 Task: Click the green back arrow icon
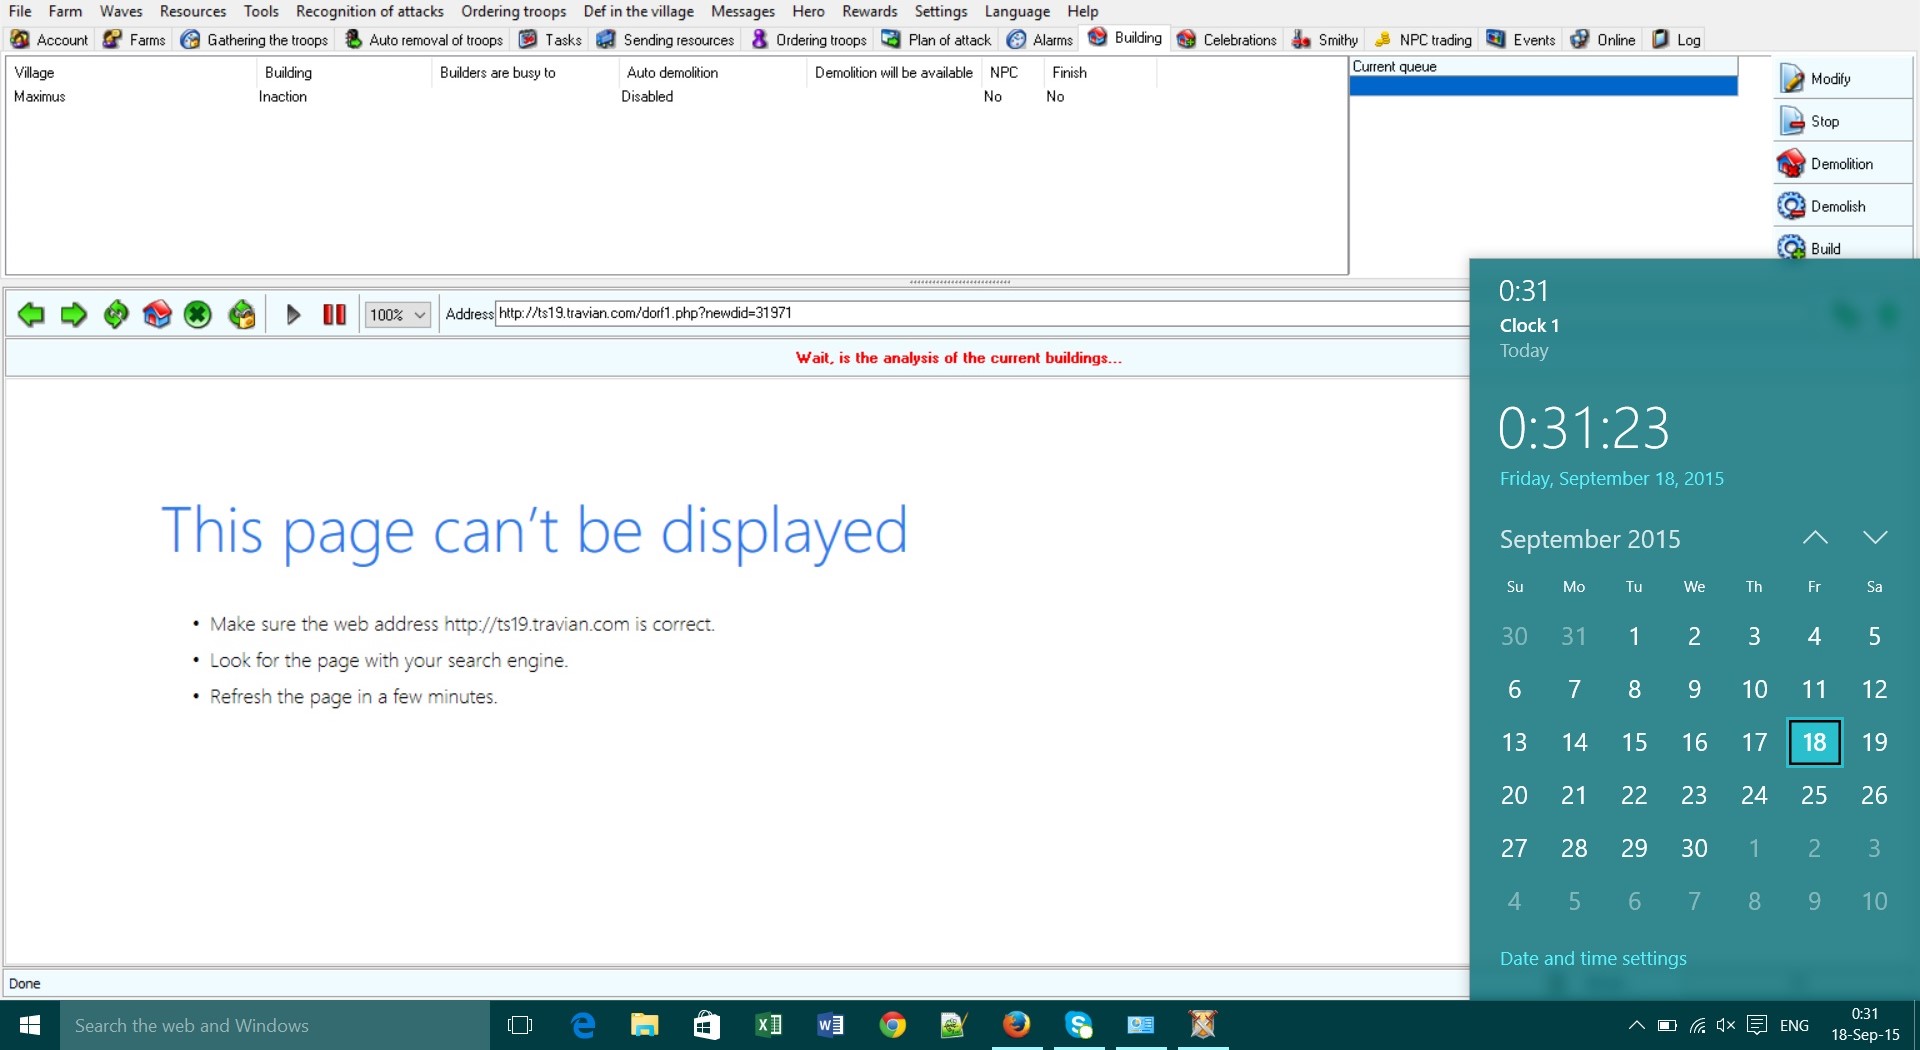tap(31, 315)
